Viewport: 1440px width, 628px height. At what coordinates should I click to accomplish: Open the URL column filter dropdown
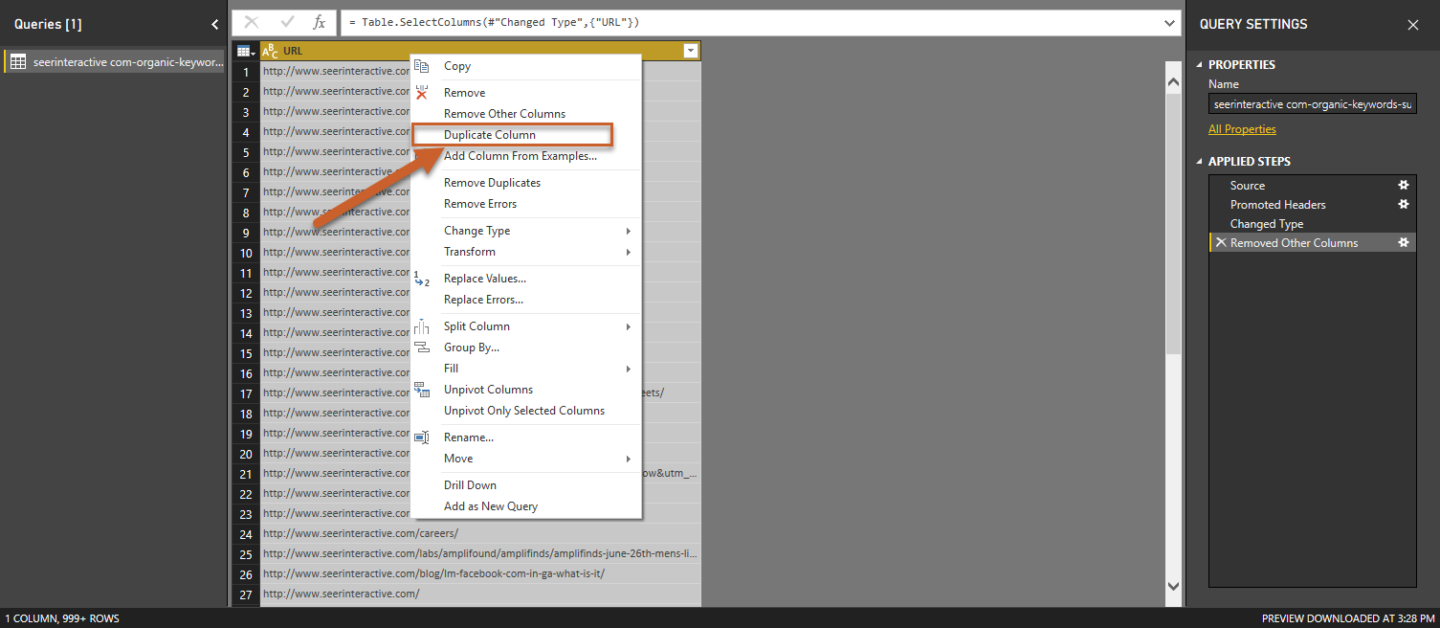pos(690,51)
